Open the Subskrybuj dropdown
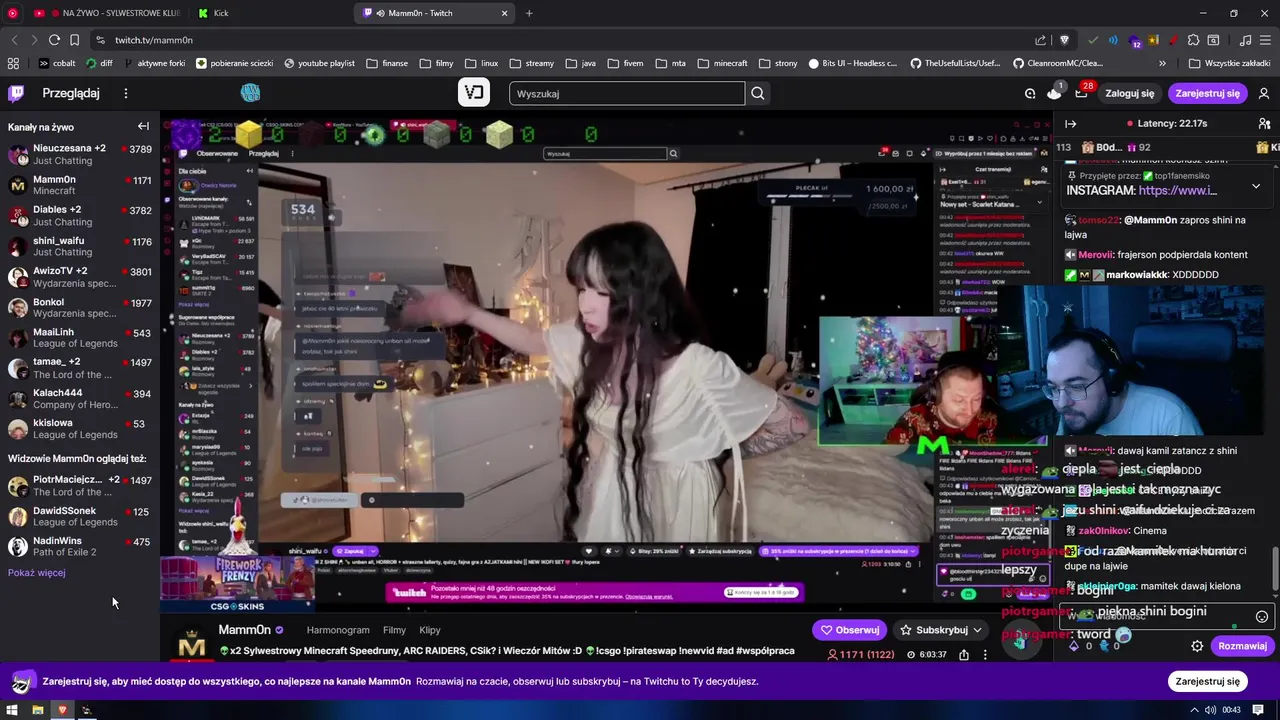The height and width of the screenshot is (720, 1280). (941, 630)
